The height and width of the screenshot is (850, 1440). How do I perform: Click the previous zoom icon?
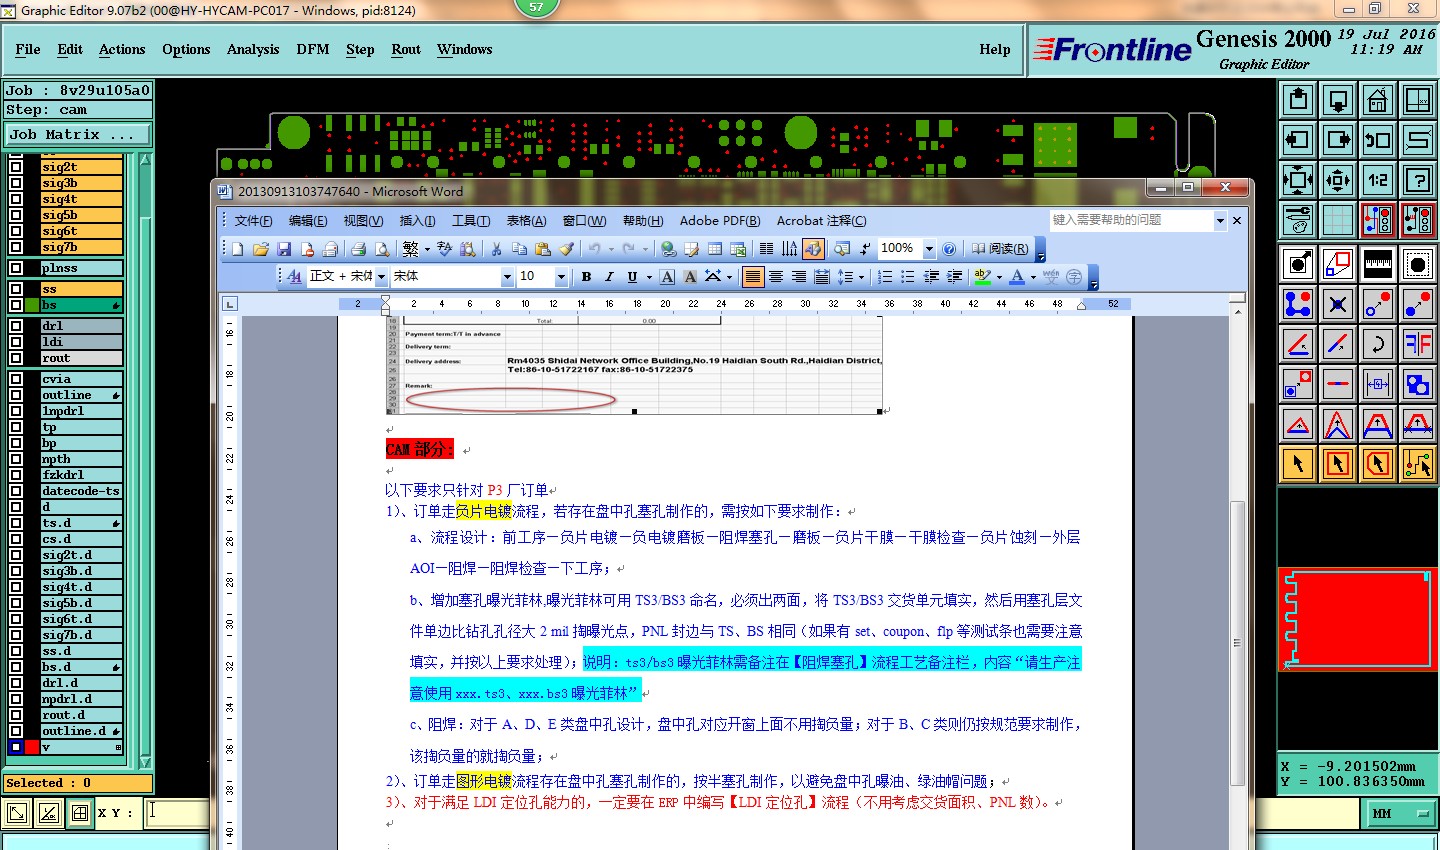point(1378,141)
